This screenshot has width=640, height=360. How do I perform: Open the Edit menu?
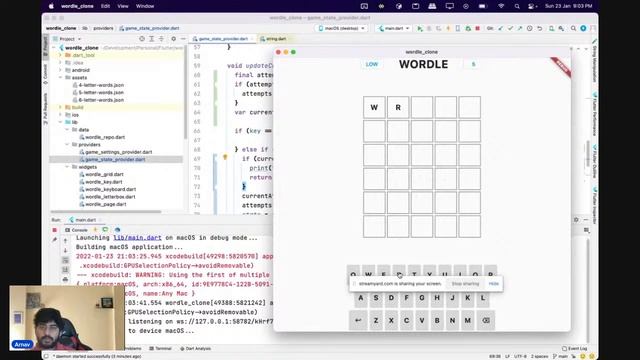tap(105, 6)
